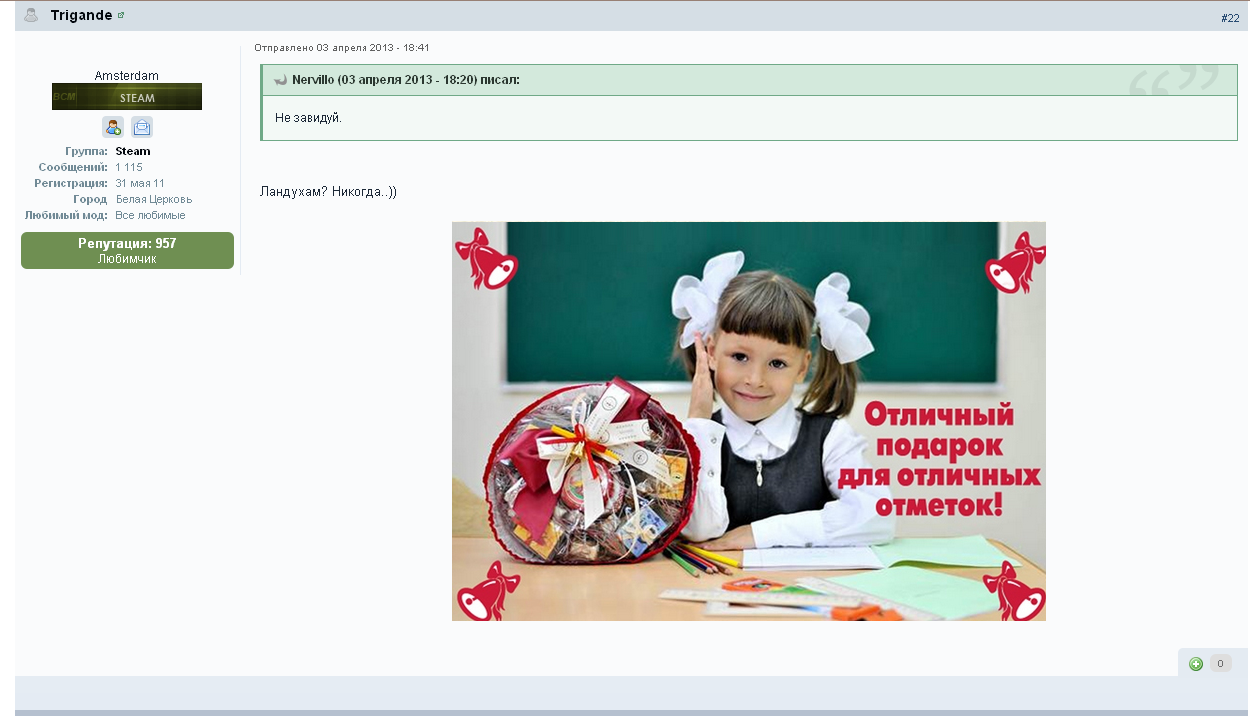Click the Любимчик reputation label
This screenshot has height=716, width=1250.
pyautogui.click(x=127, y=259)
